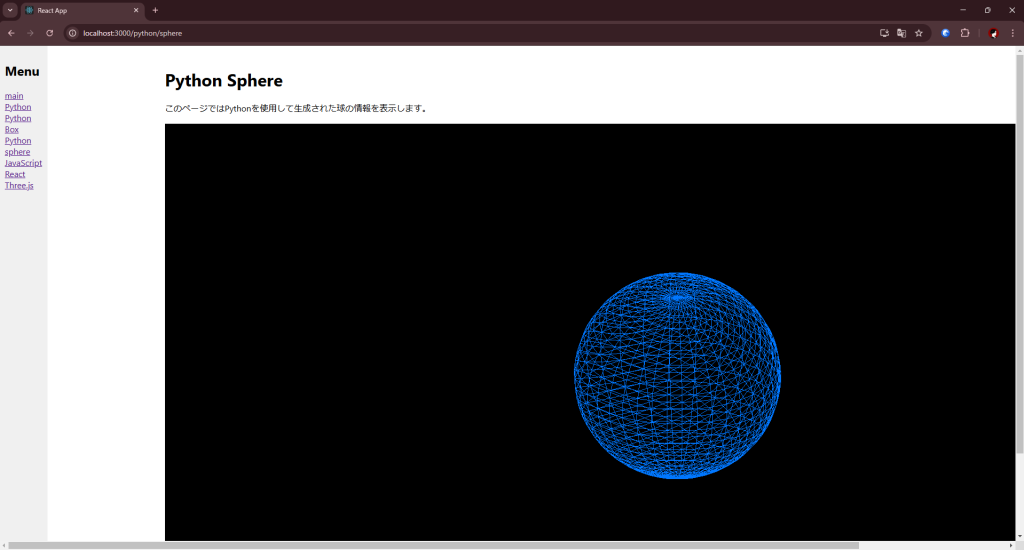Close the React App tab
Screen dimensions: 1024x550
[136, 10]
